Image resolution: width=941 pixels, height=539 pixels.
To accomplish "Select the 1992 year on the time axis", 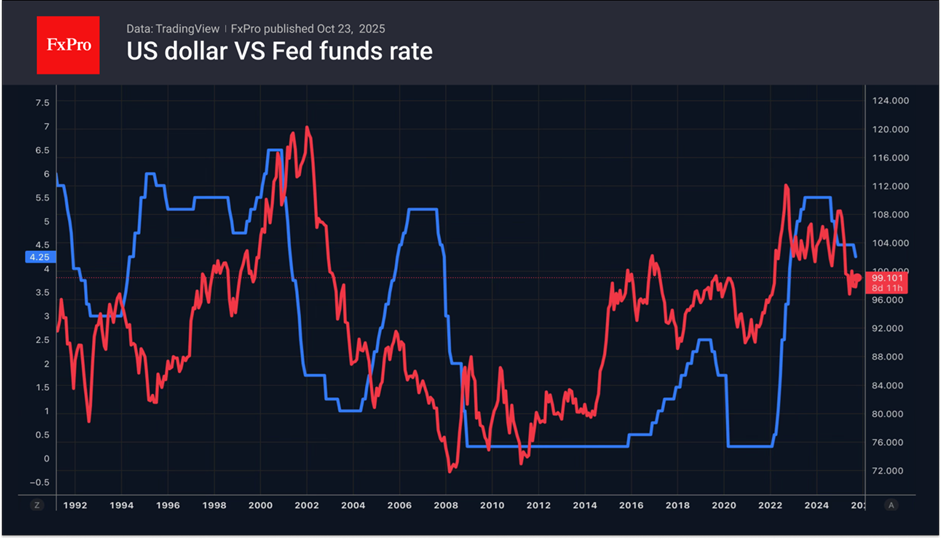I will (74, 505).
